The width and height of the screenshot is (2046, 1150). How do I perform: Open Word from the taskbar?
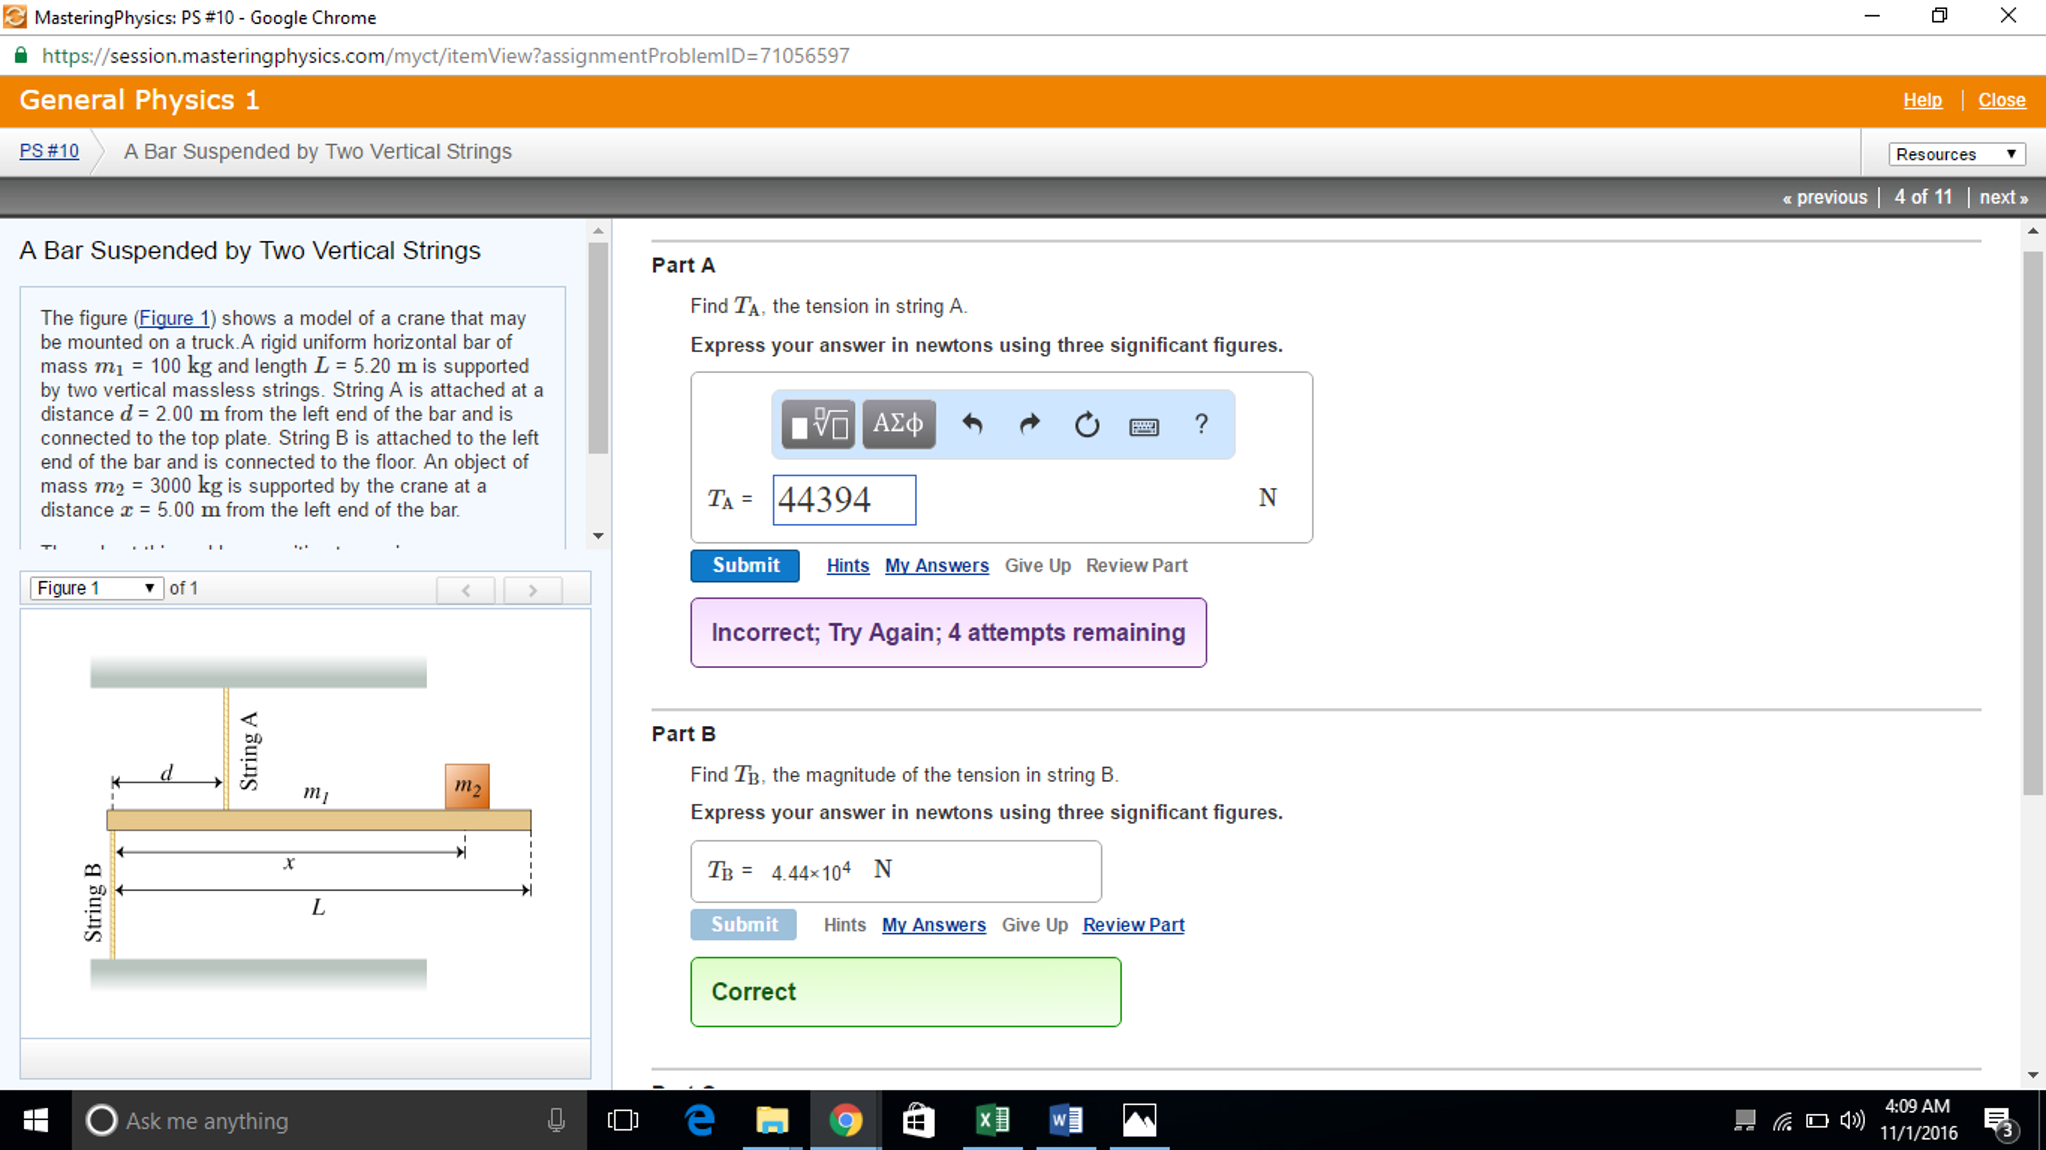coord(1066,1120)
